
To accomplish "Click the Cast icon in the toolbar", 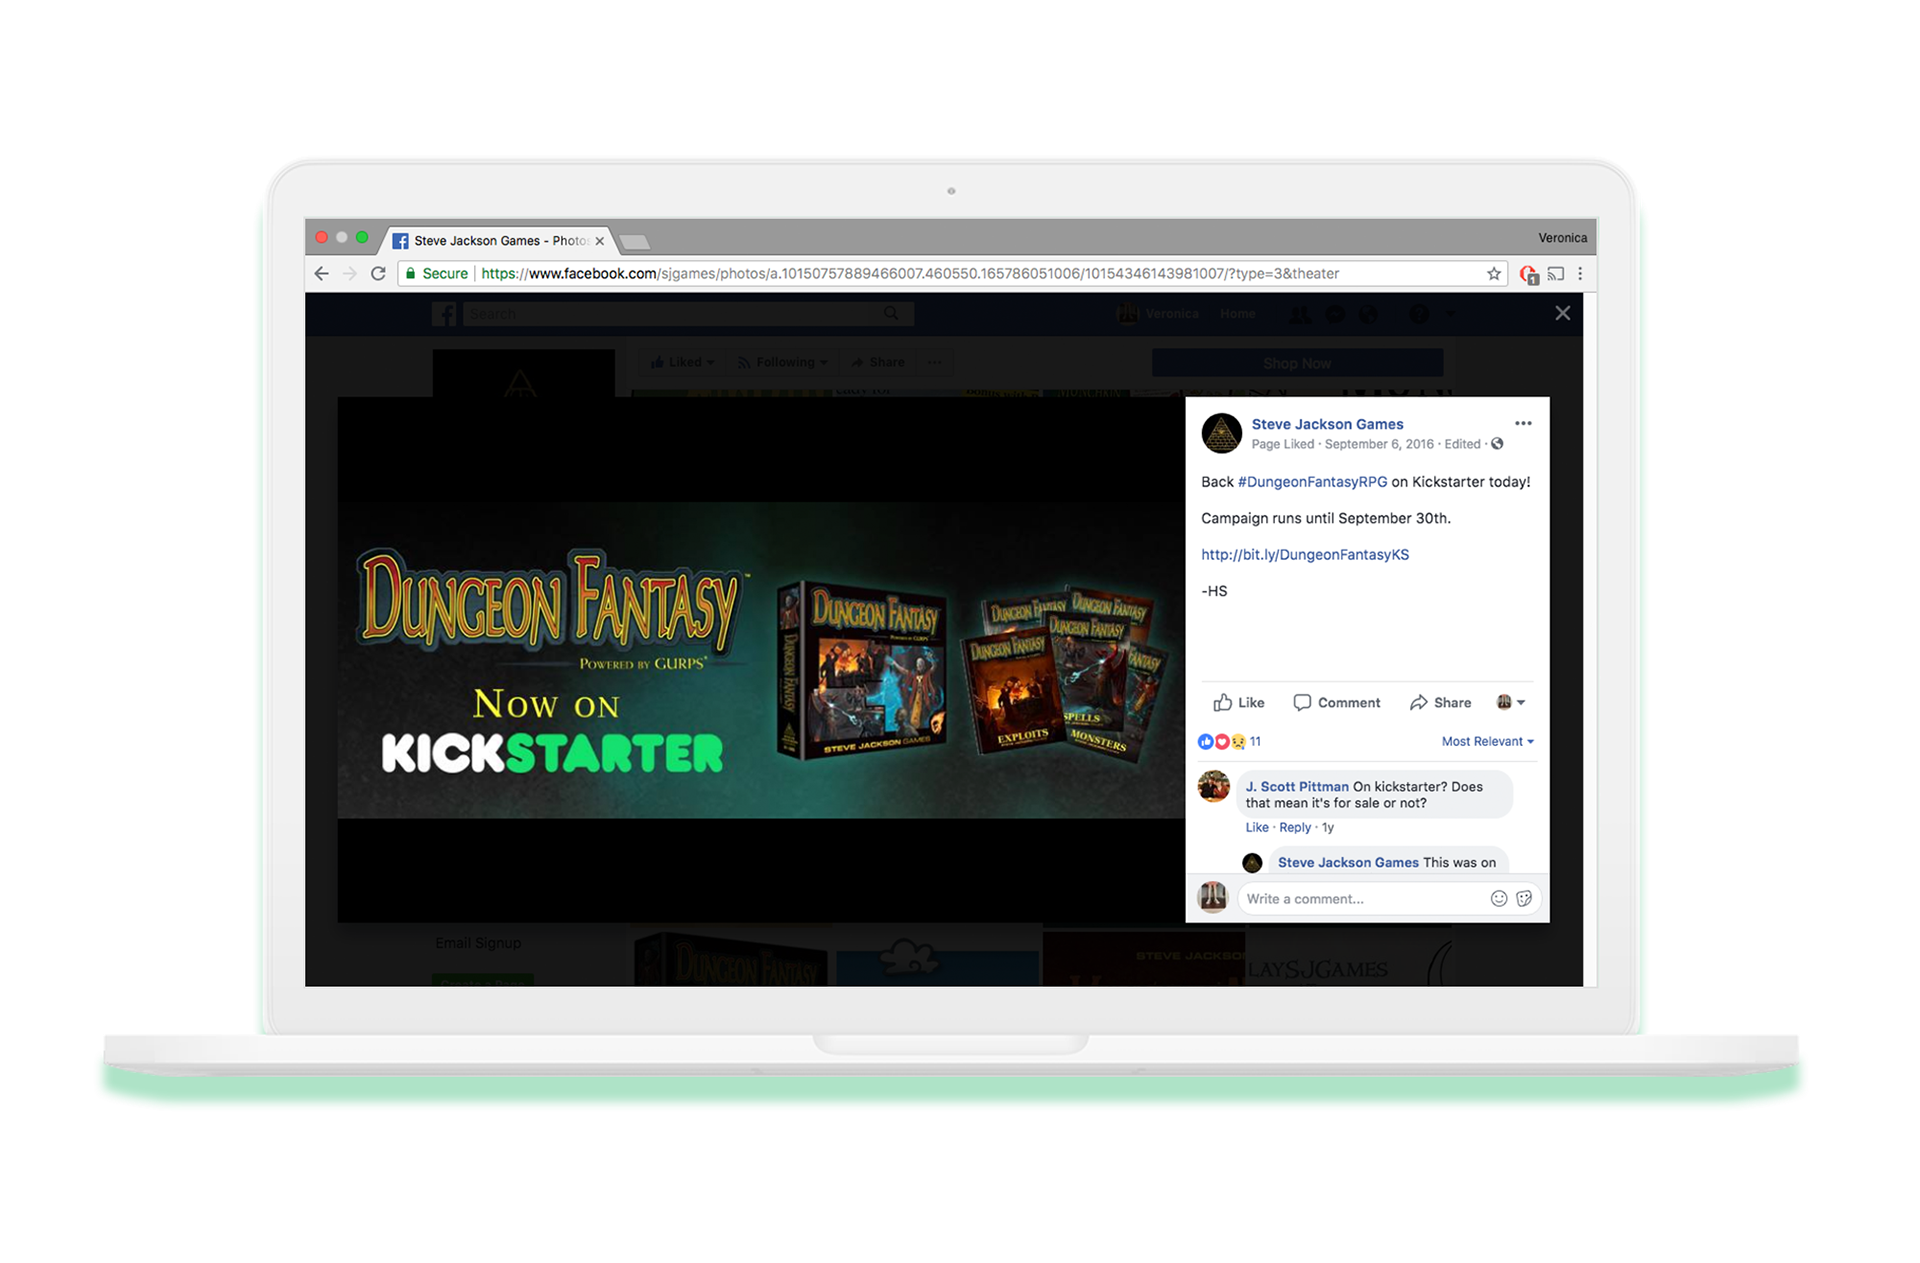I will pyautogui.click(x=1556, y=274).
